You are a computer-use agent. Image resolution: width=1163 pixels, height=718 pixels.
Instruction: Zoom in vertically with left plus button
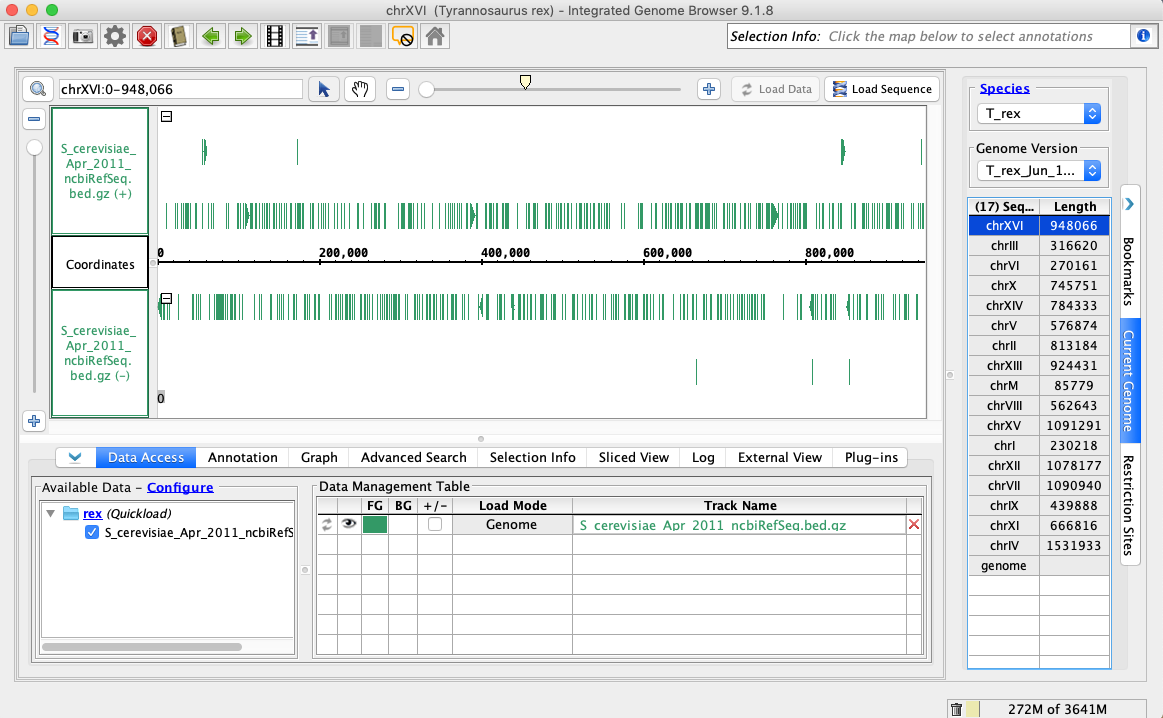click(x=34, y=421)
